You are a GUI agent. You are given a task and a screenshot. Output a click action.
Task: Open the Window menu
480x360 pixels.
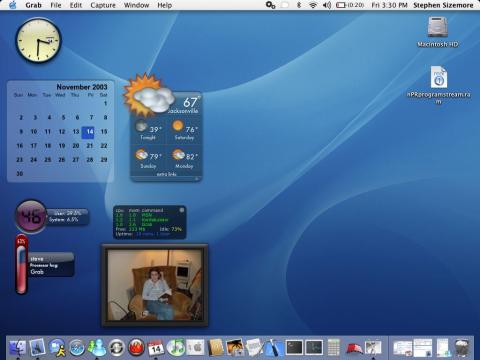136,5
